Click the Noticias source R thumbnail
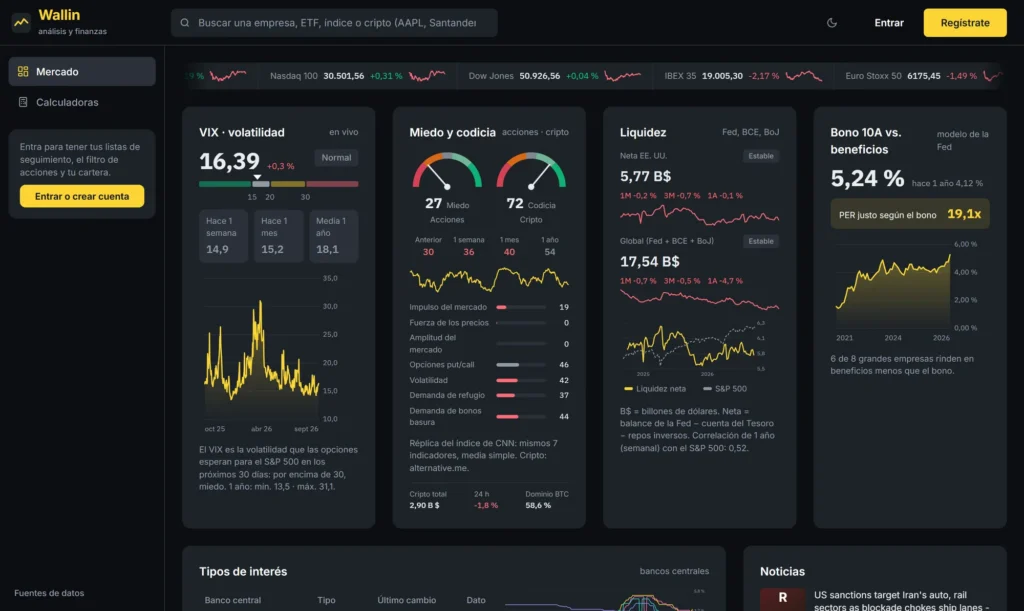The width and height of the screenshot is (1024, 611). (x=782, y=599)
